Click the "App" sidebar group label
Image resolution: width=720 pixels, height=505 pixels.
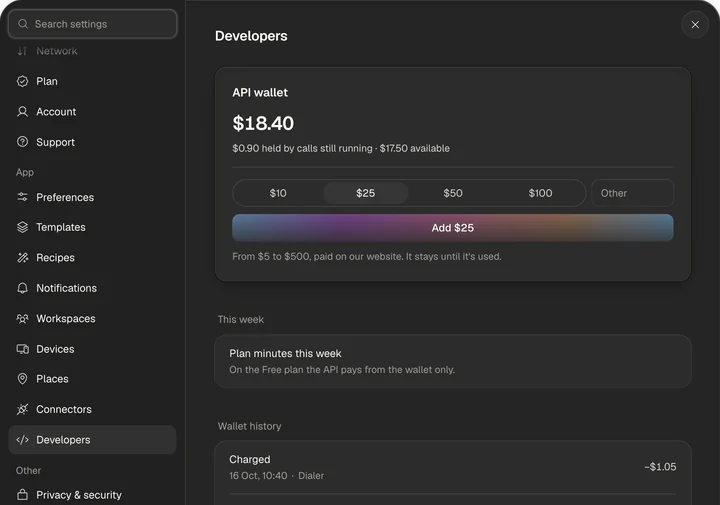pyautogui.click(x=25, y=172)
